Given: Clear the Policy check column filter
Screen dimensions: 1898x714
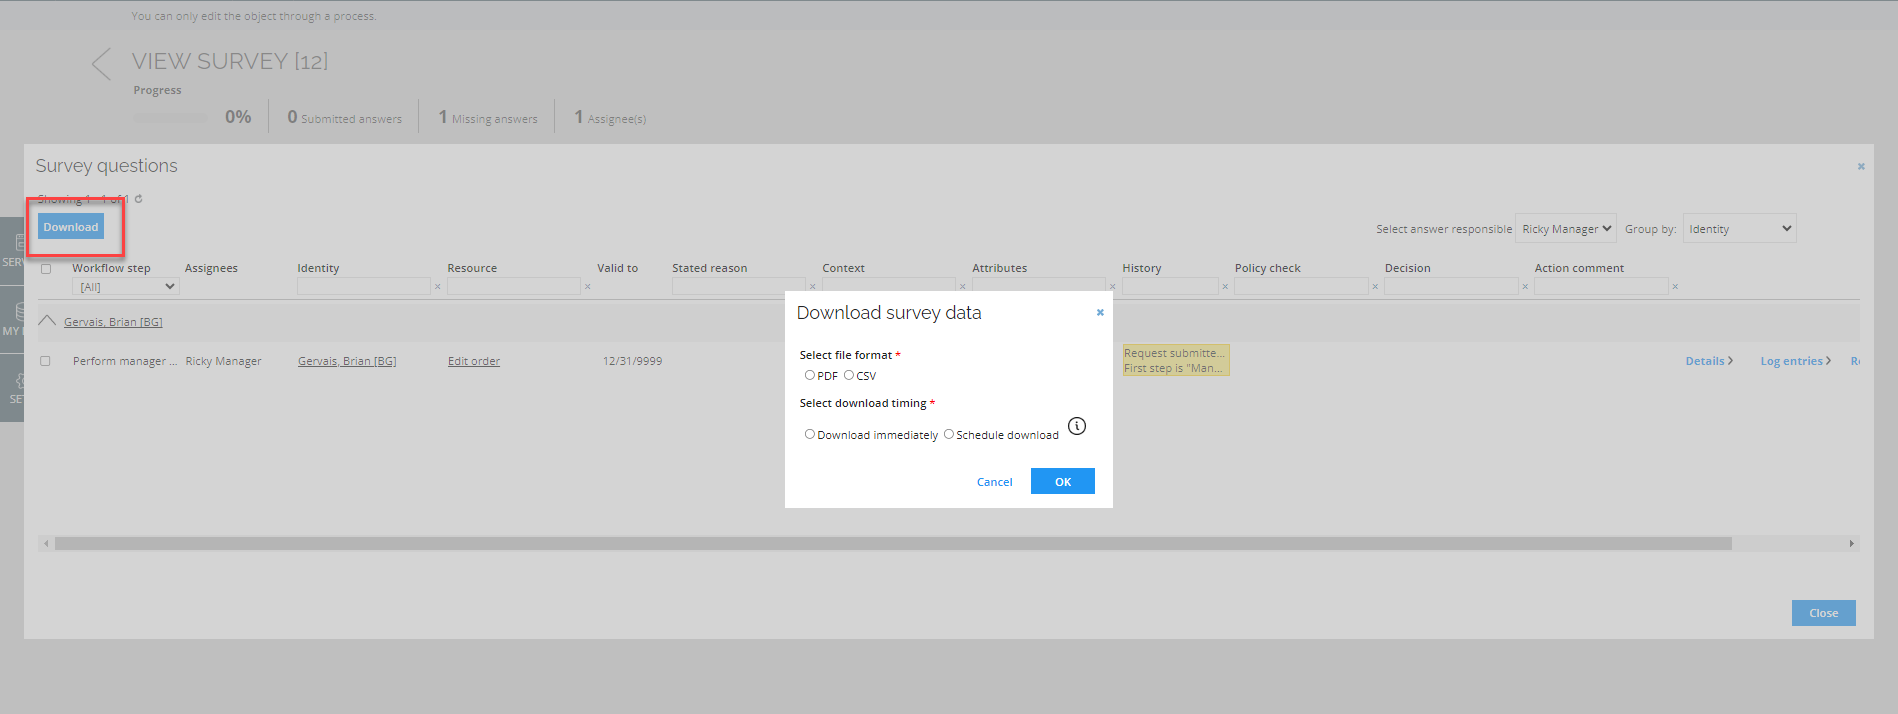Looking at the screenshot, I should (x=1375, y=287).
